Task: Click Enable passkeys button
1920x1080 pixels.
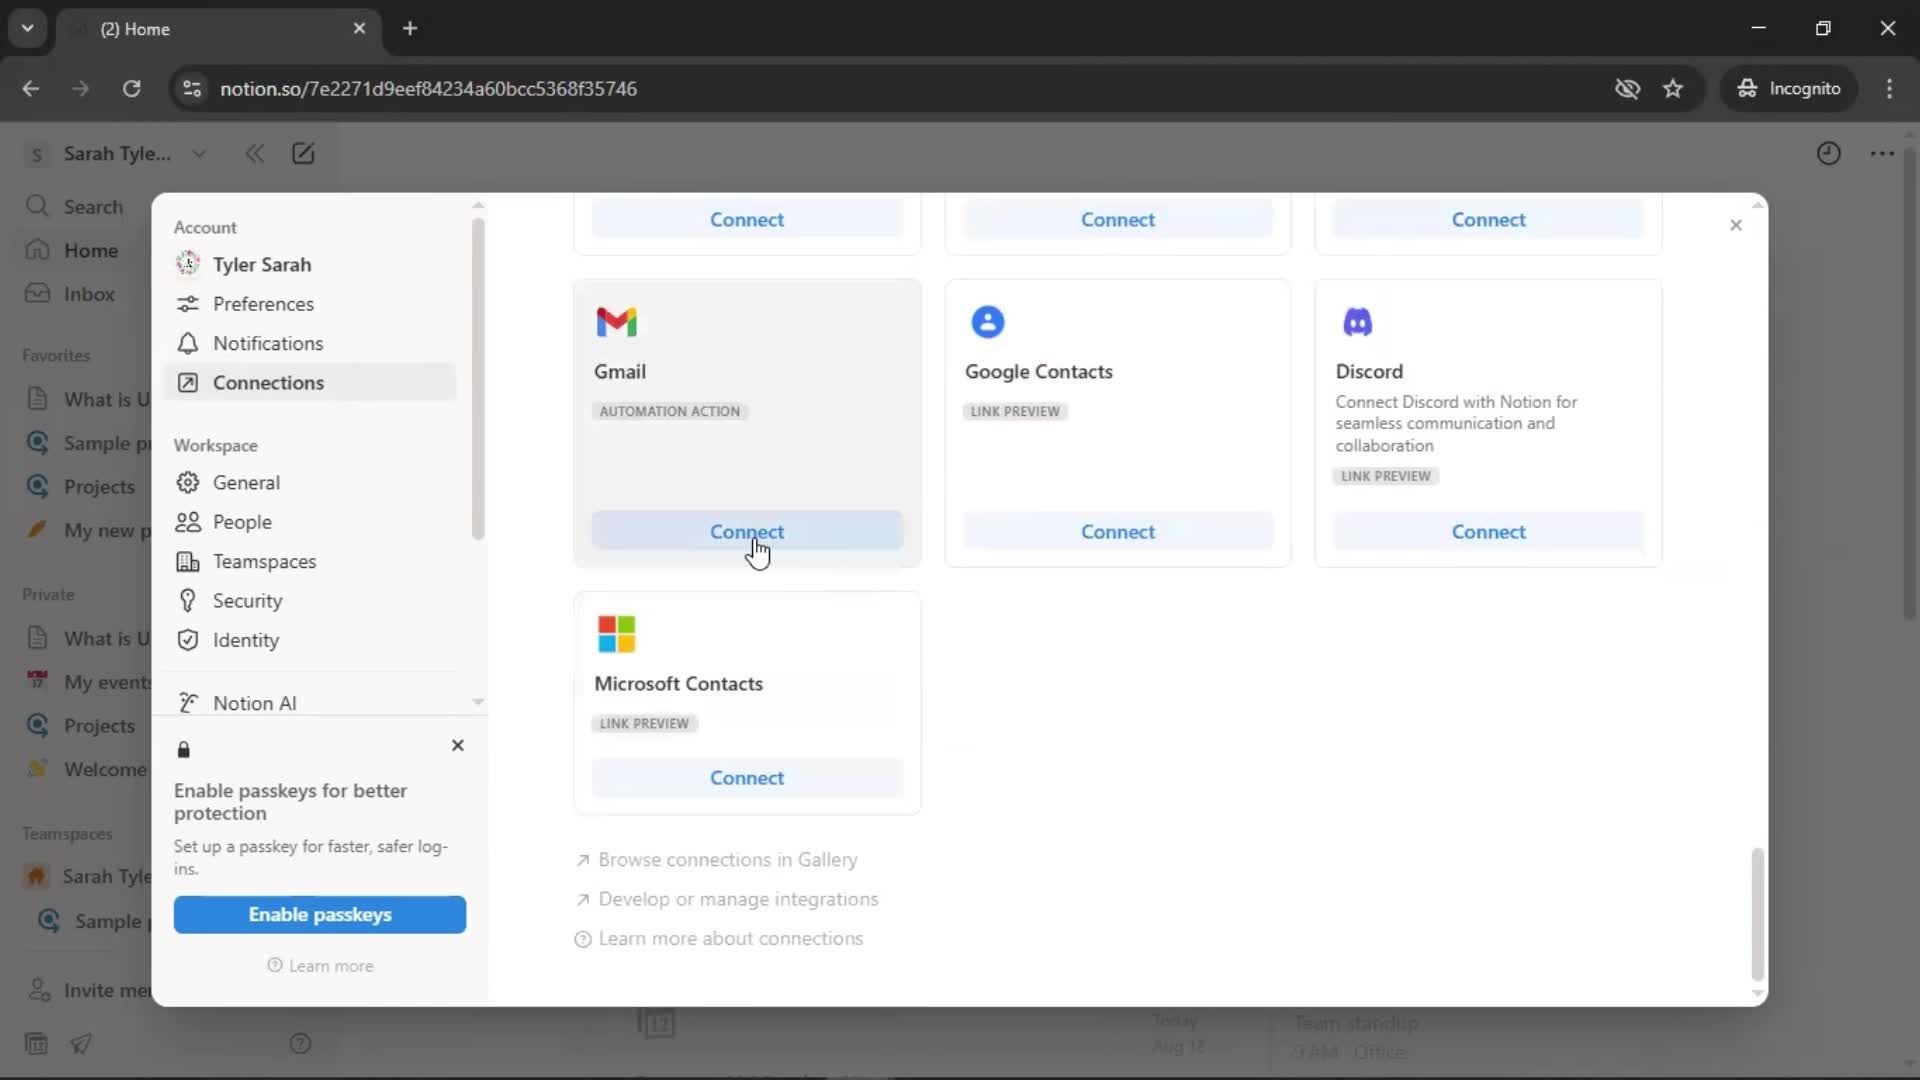Action: 320,915
